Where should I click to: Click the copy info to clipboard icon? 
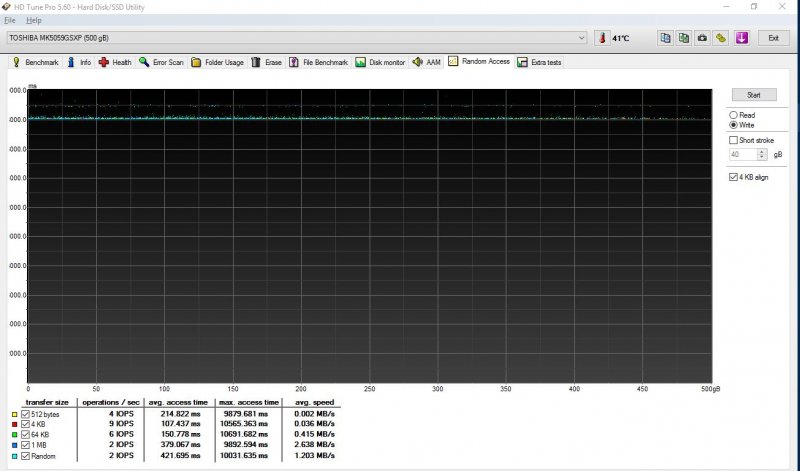coord(665,38)
